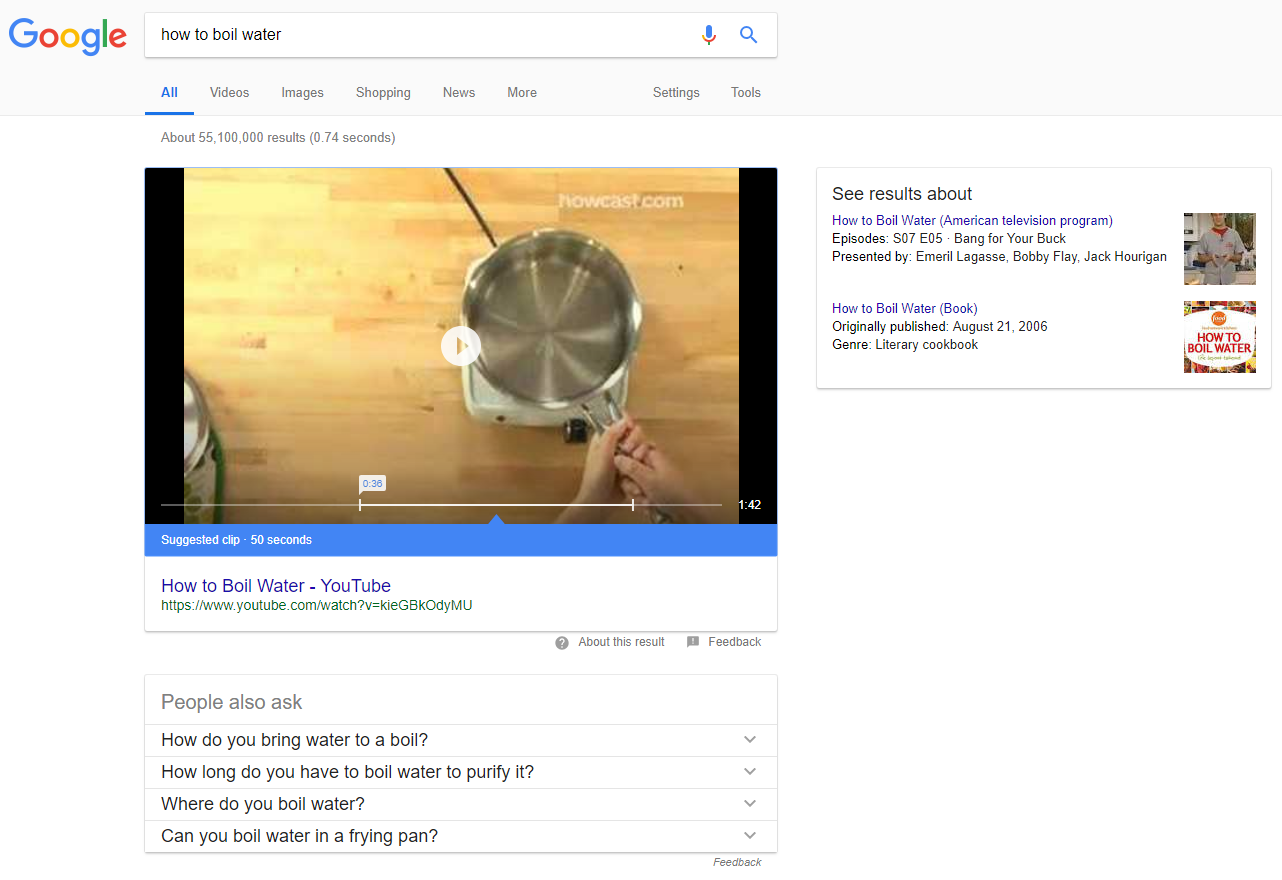
Task: Open the More search categories menu
Action: click(x=521, y=92)
